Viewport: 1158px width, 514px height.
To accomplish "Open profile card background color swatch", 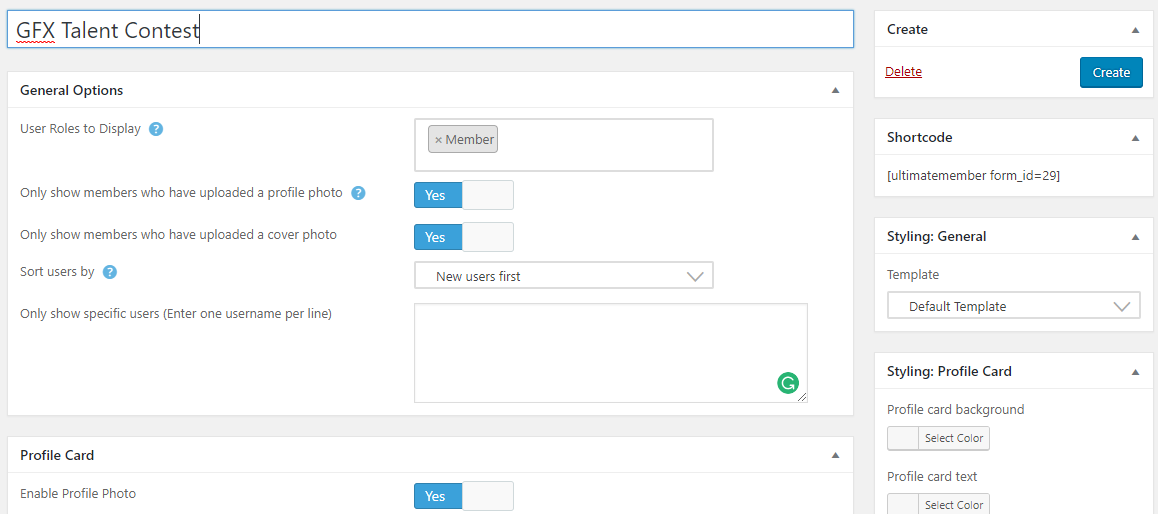I will (x=903, y=438).
